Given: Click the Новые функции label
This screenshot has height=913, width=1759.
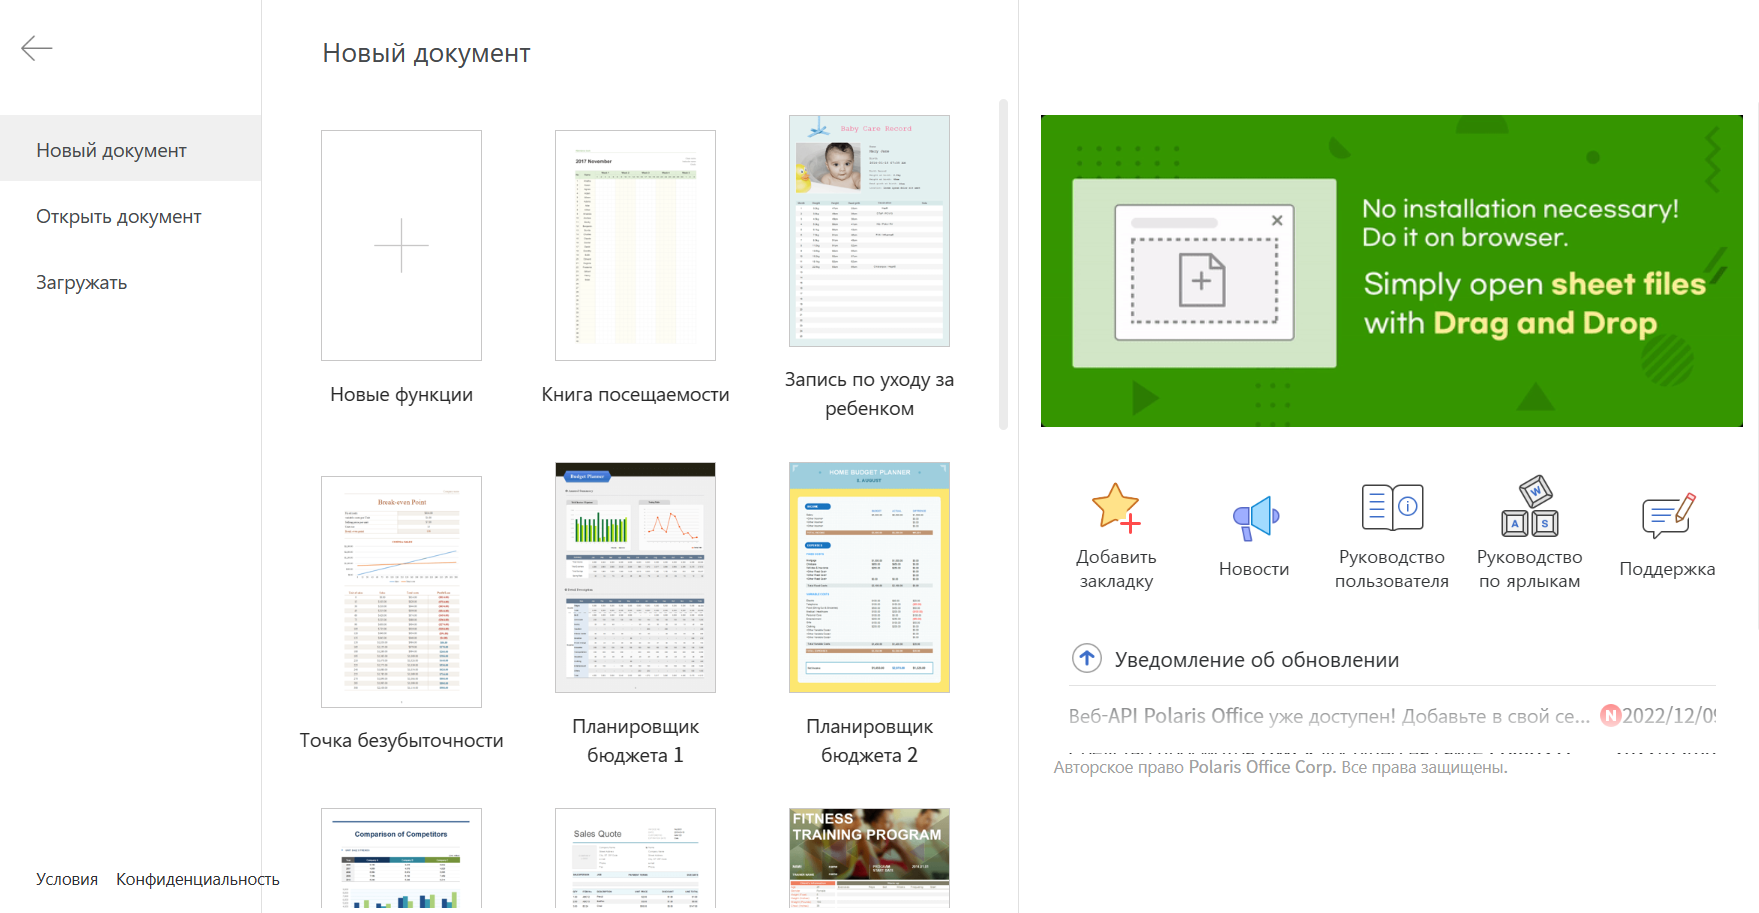Looking at the screenshot, I should point(401,394).
